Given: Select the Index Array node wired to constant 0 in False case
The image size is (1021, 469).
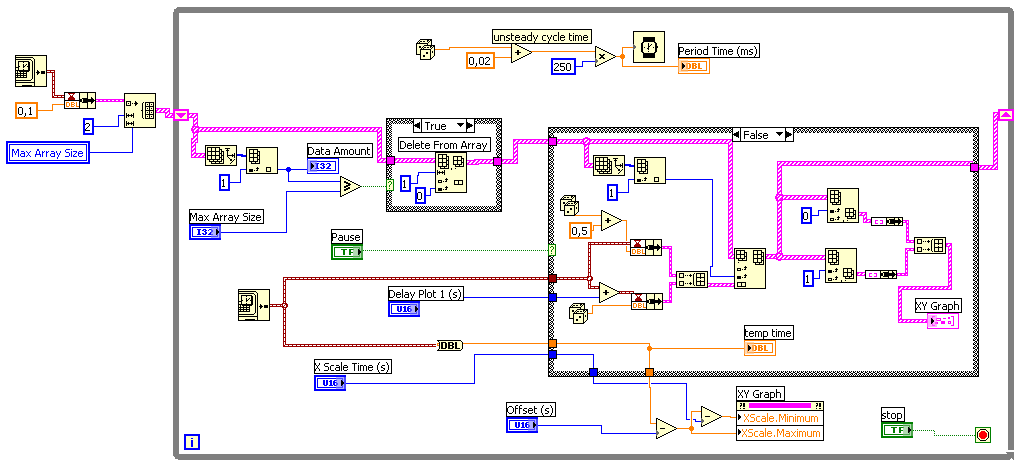Looking at the screenshot, I should click(x=843, y=206).
